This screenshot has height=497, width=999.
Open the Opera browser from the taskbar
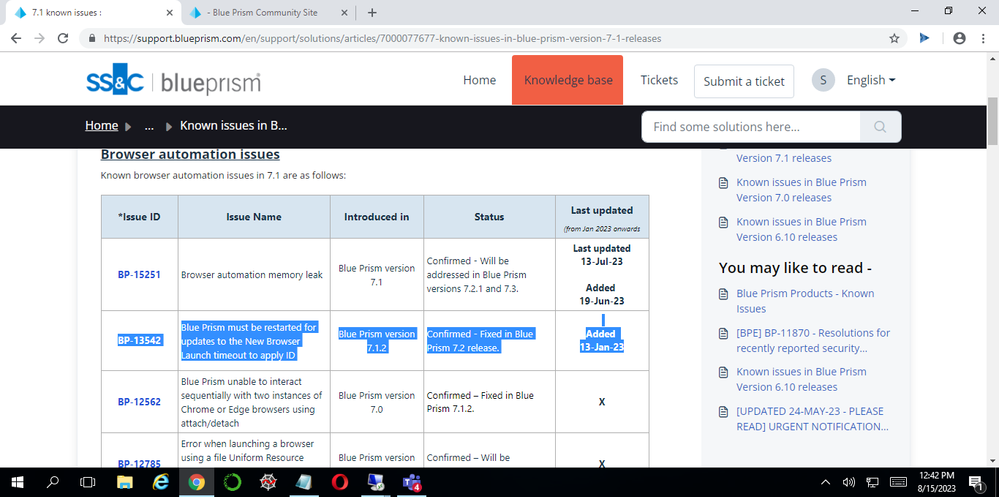(340, 483)
